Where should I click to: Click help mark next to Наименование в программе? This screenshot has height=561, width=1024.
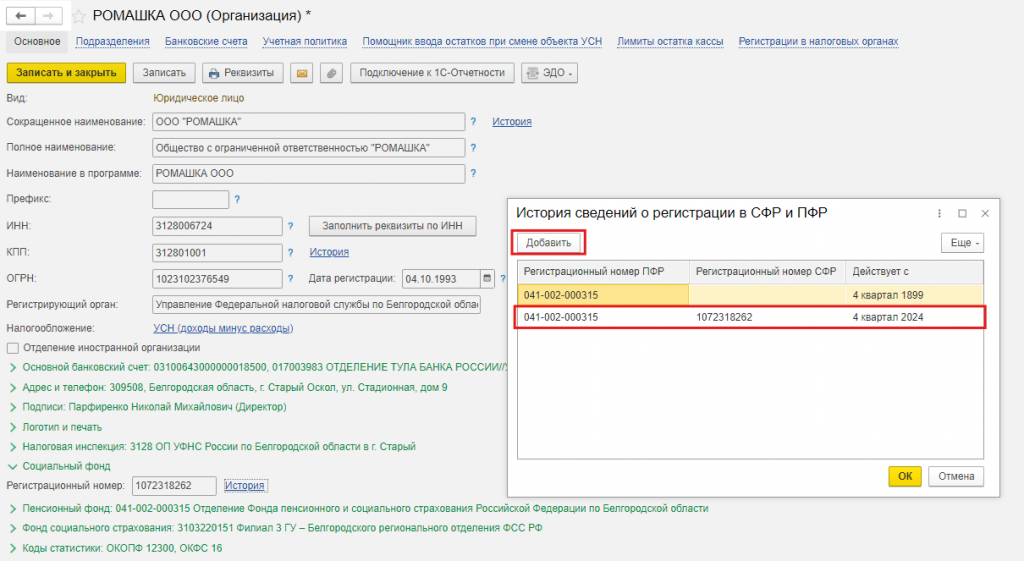tap(473, 174)
